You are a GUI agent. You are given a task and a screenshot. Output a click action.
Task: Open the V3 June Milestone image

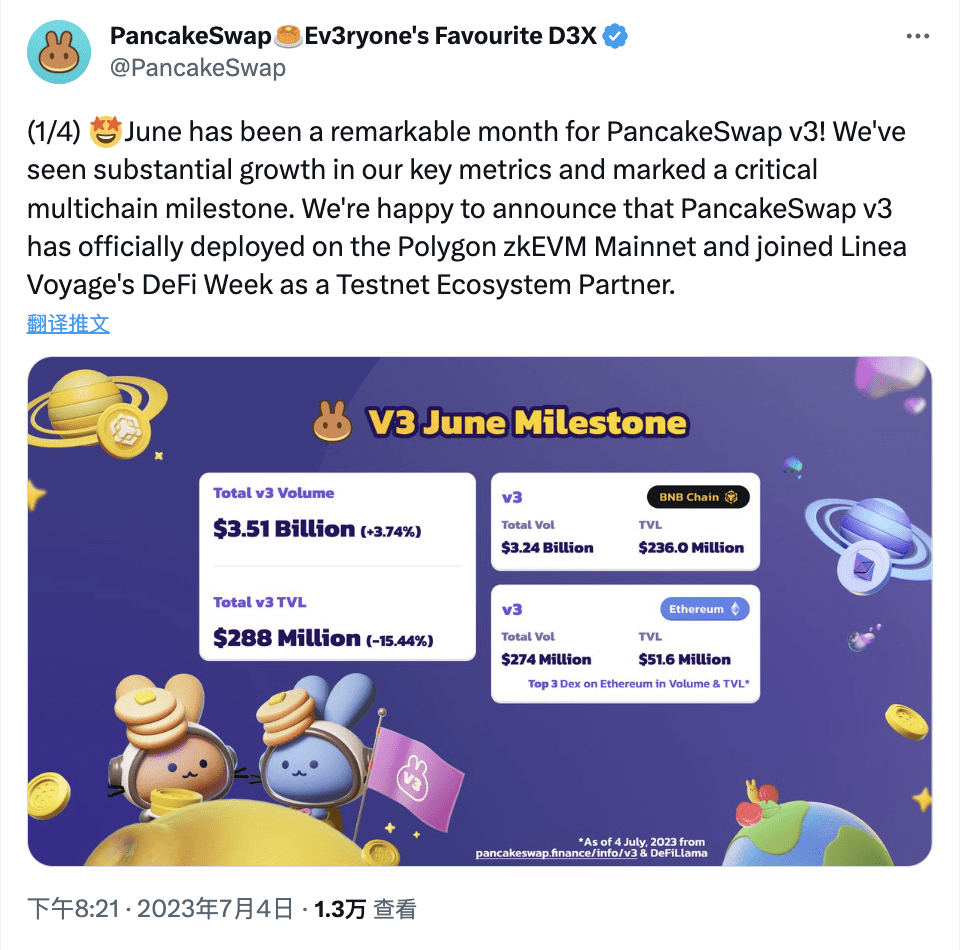[480, 608]
